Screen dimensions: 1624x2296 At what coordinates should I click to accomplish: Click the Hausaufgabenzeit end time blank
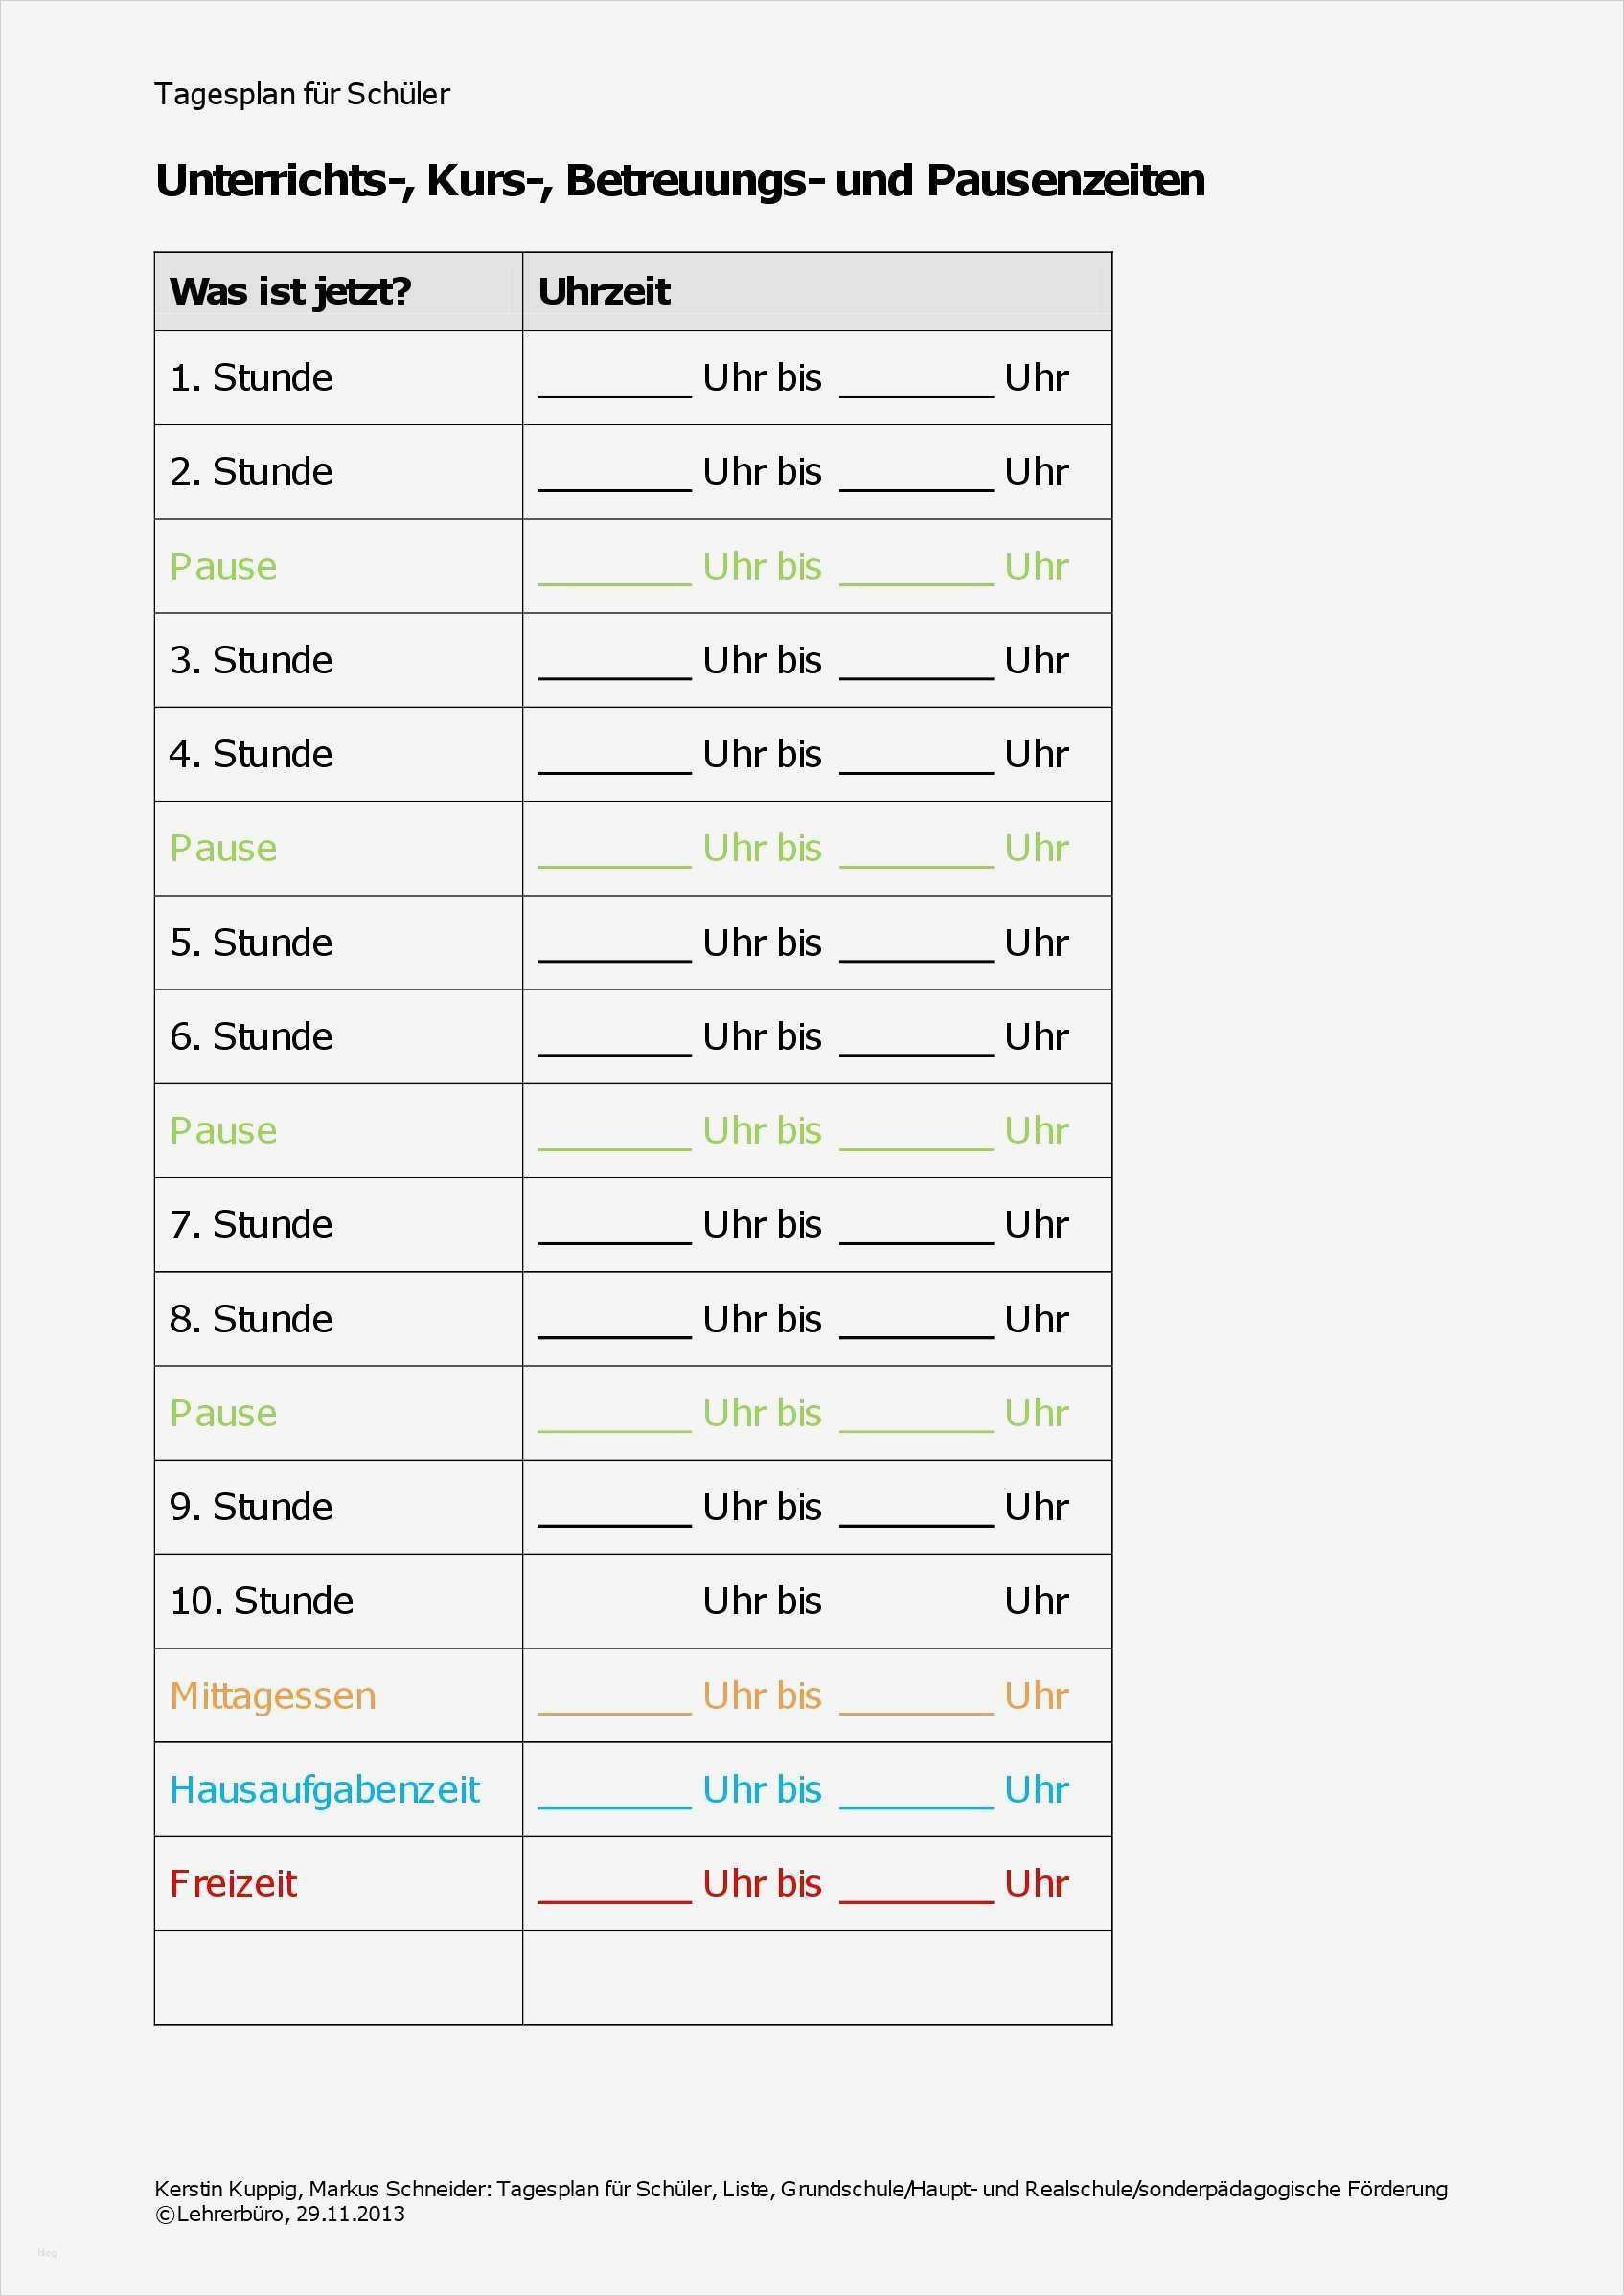tap(916, 1796)
